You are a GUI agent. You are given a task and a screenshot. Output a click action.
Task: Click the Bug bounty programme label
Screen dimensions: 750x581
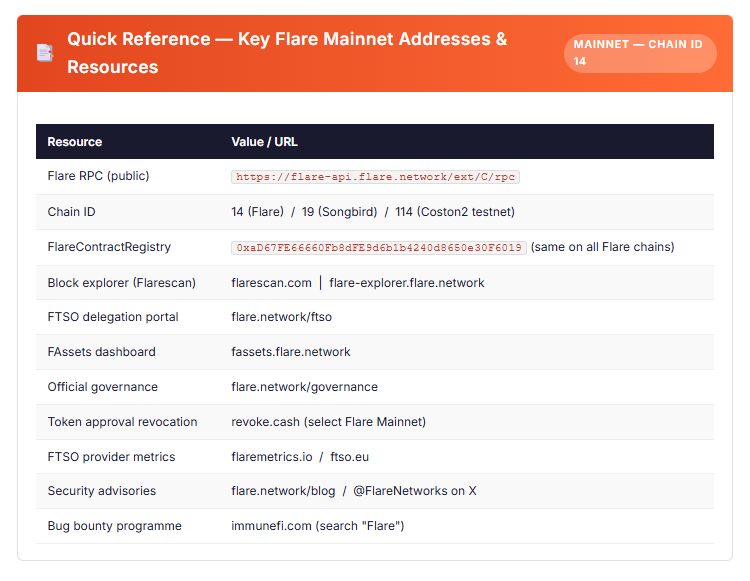[115, 526]
